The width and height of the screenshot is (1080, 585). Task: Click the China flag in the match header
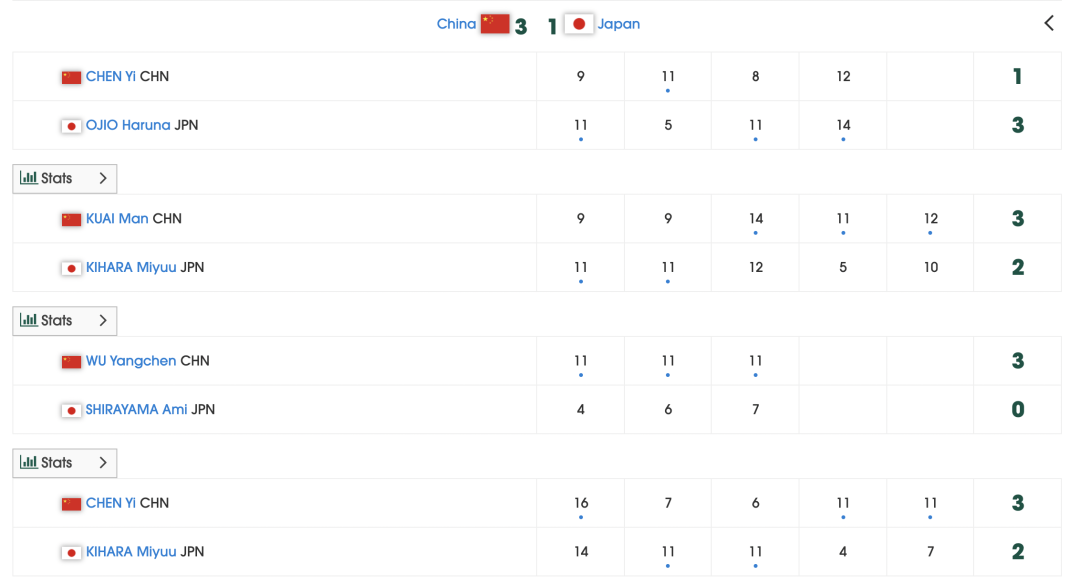click(495, 24)
